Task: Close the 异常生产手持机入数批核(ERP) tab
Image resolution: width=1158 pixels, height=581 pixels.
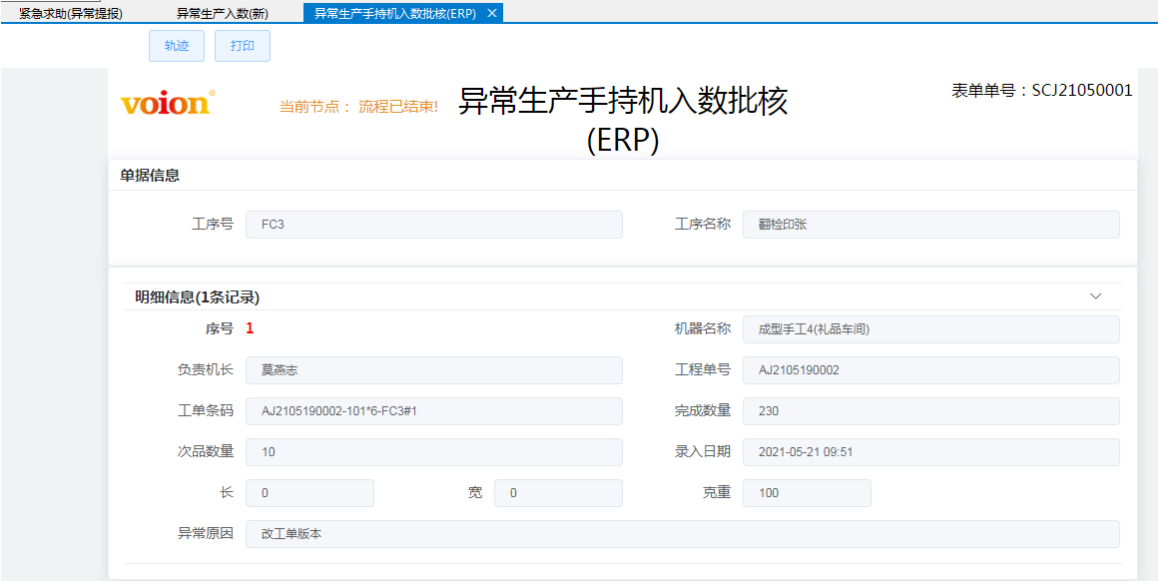Action: (492, 13)
